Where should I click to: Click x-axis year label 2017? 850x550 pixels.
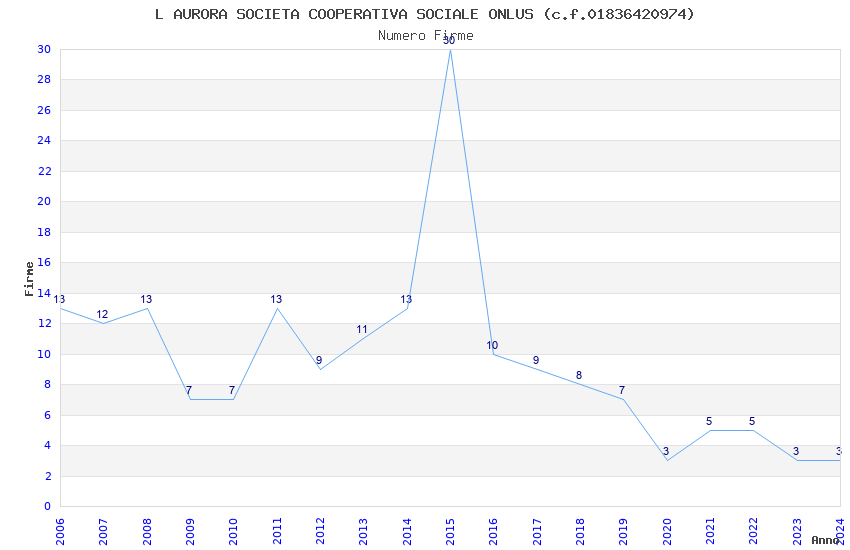(537, 532)
